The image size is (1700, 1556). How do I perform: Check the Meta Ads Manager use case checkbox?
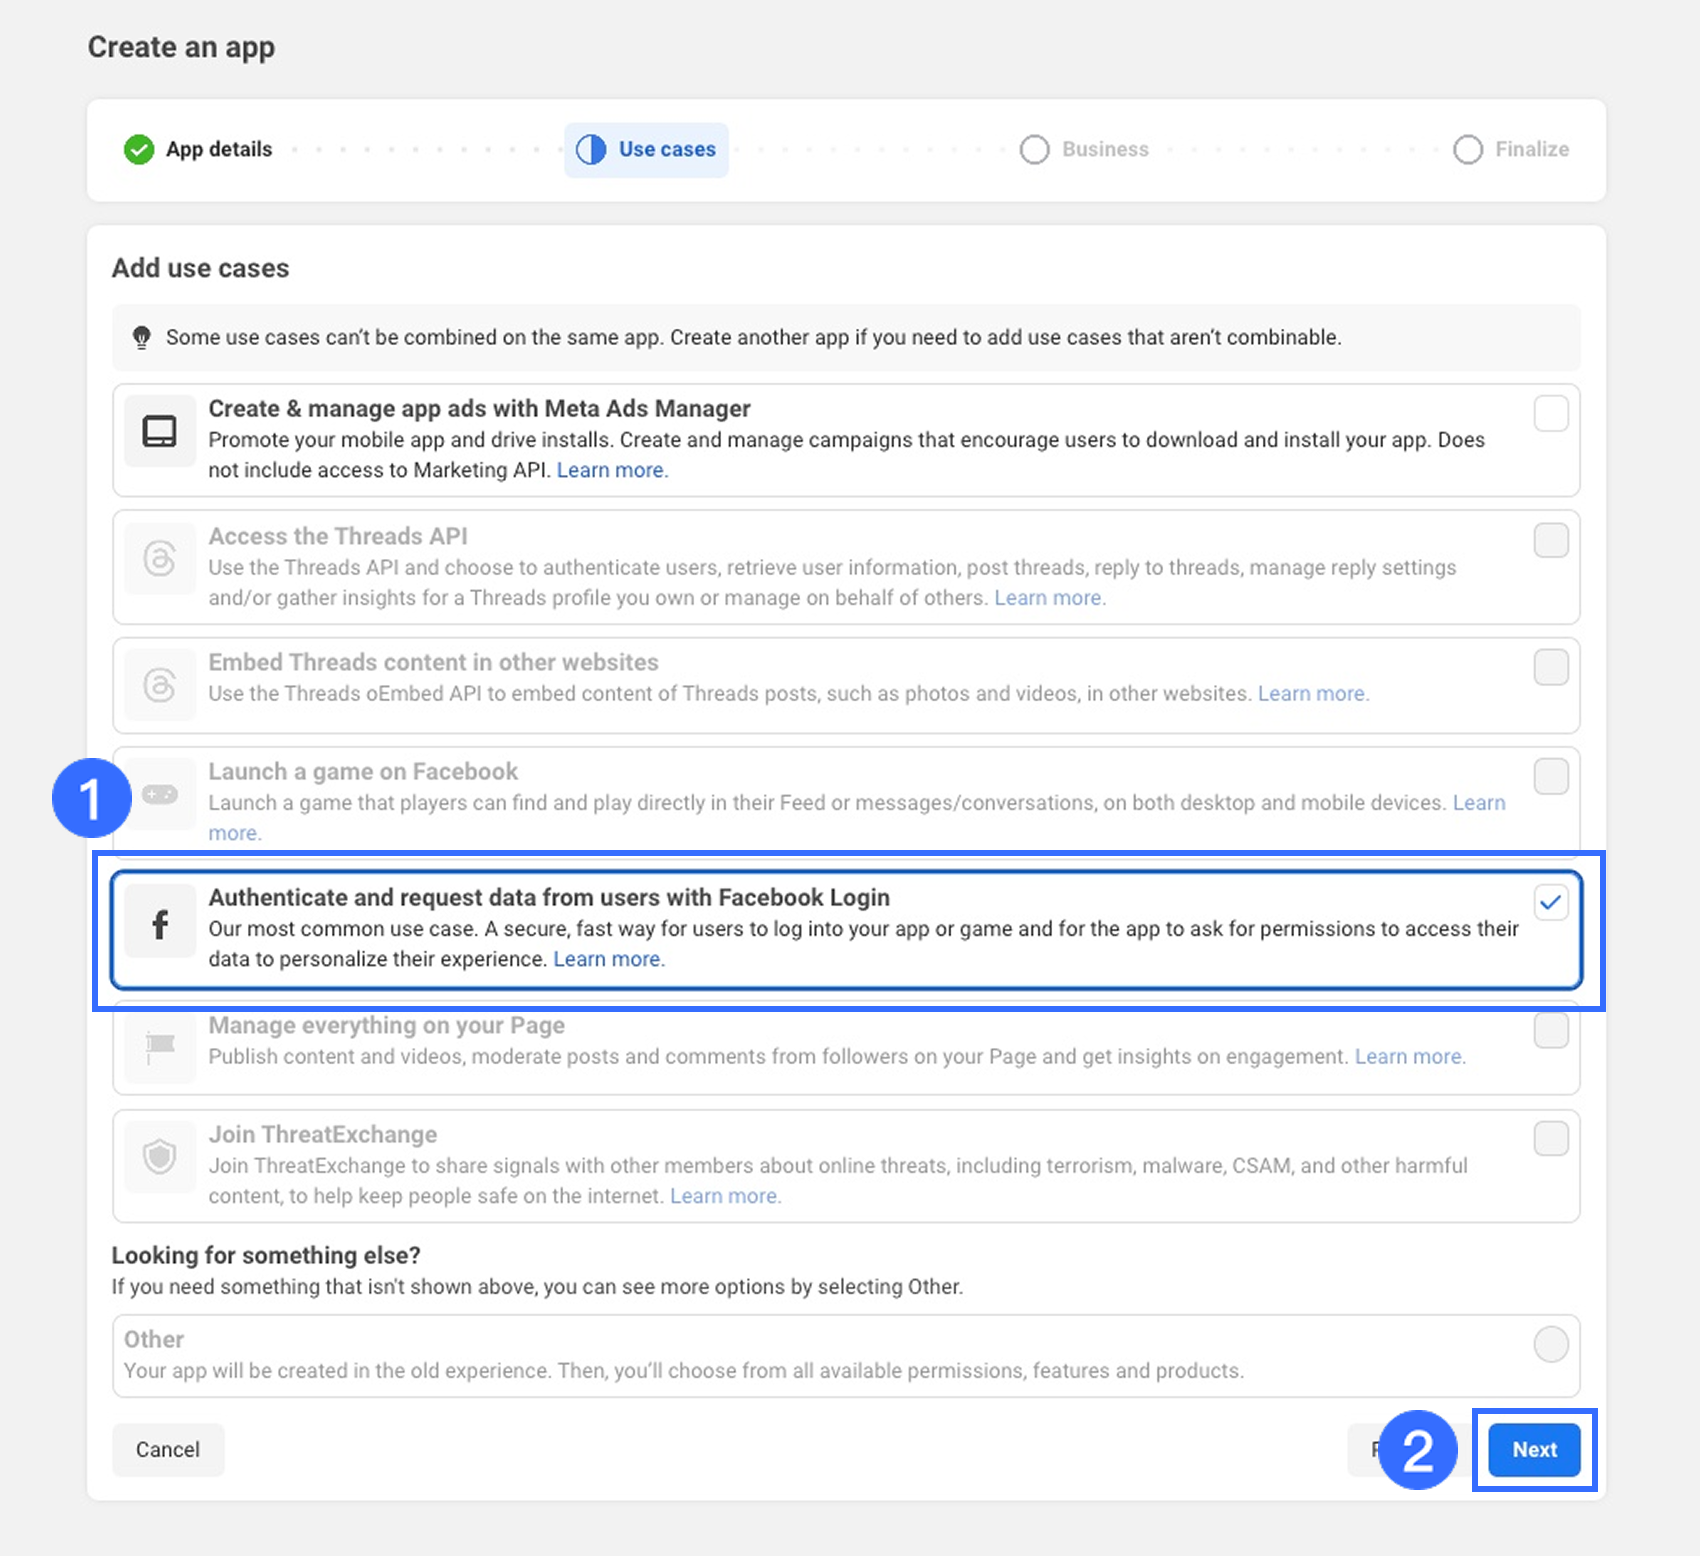pyautogui.click(x=1551, y=413)
